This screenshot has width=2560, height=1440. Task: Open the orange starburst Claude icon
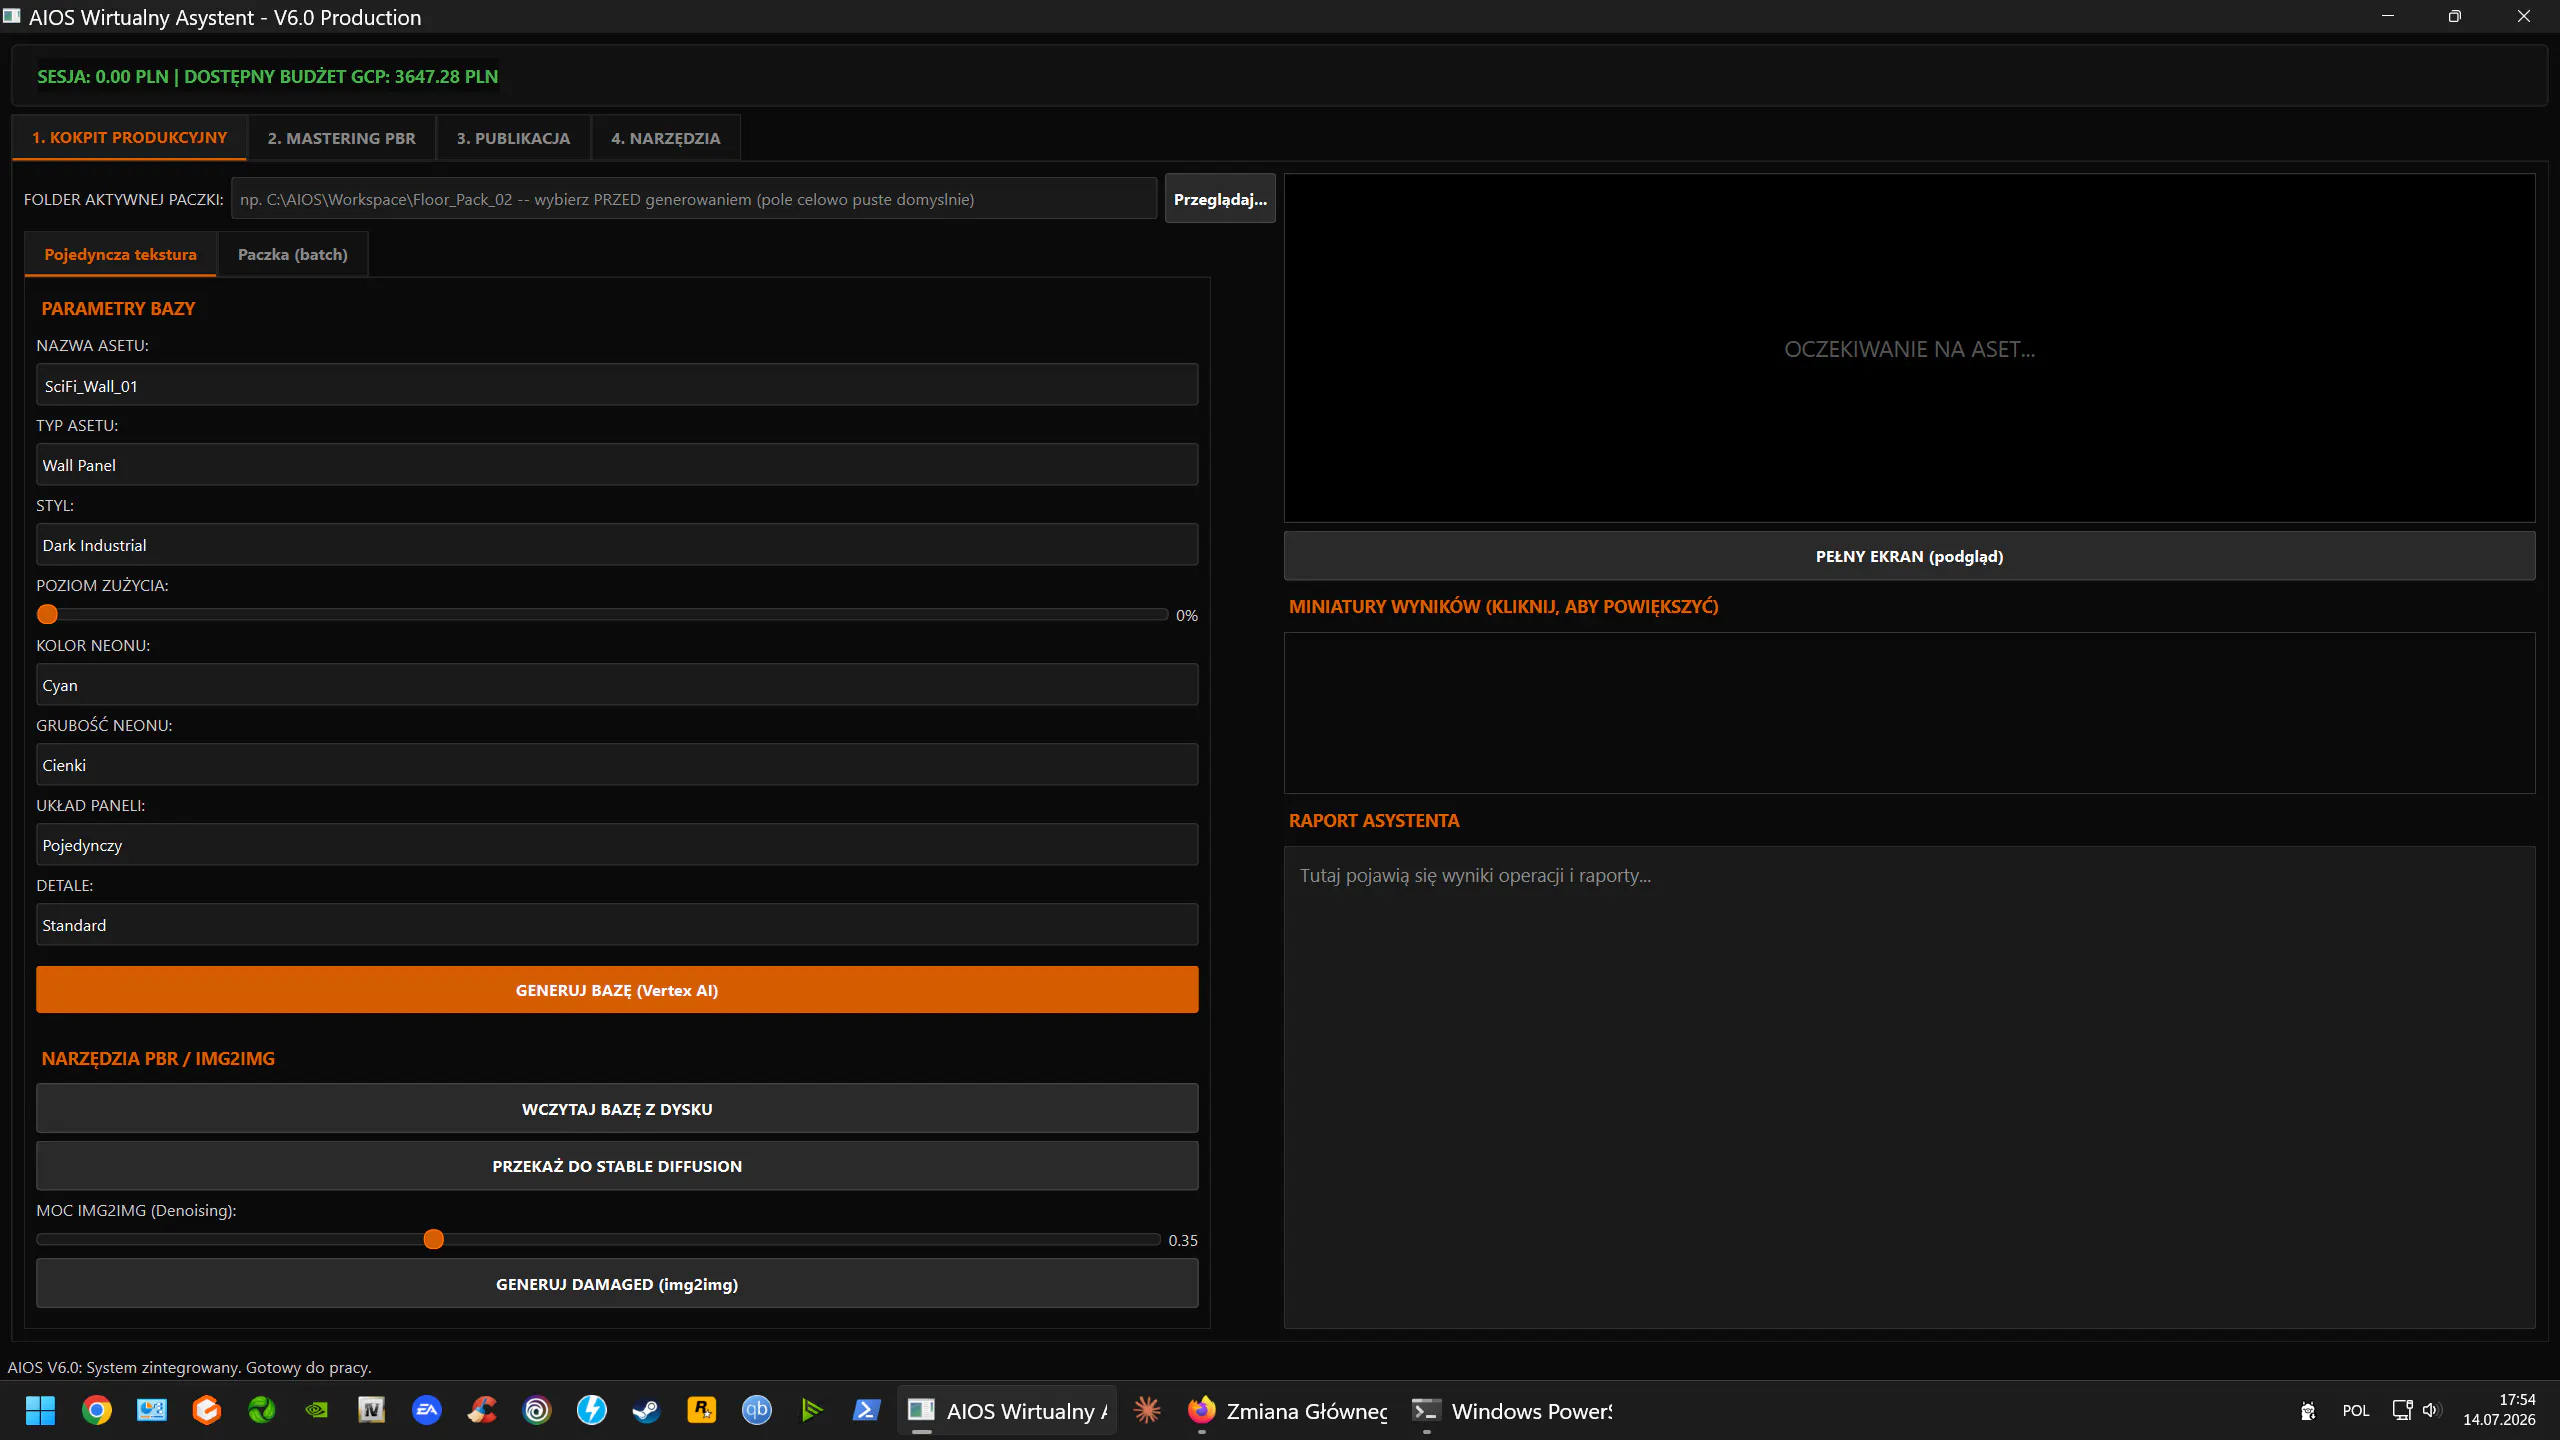[1147, 1410]
